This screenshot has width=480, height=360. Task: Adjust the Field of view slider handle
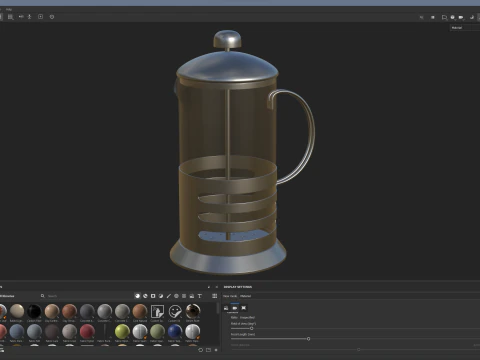click(x=252, y=328)
